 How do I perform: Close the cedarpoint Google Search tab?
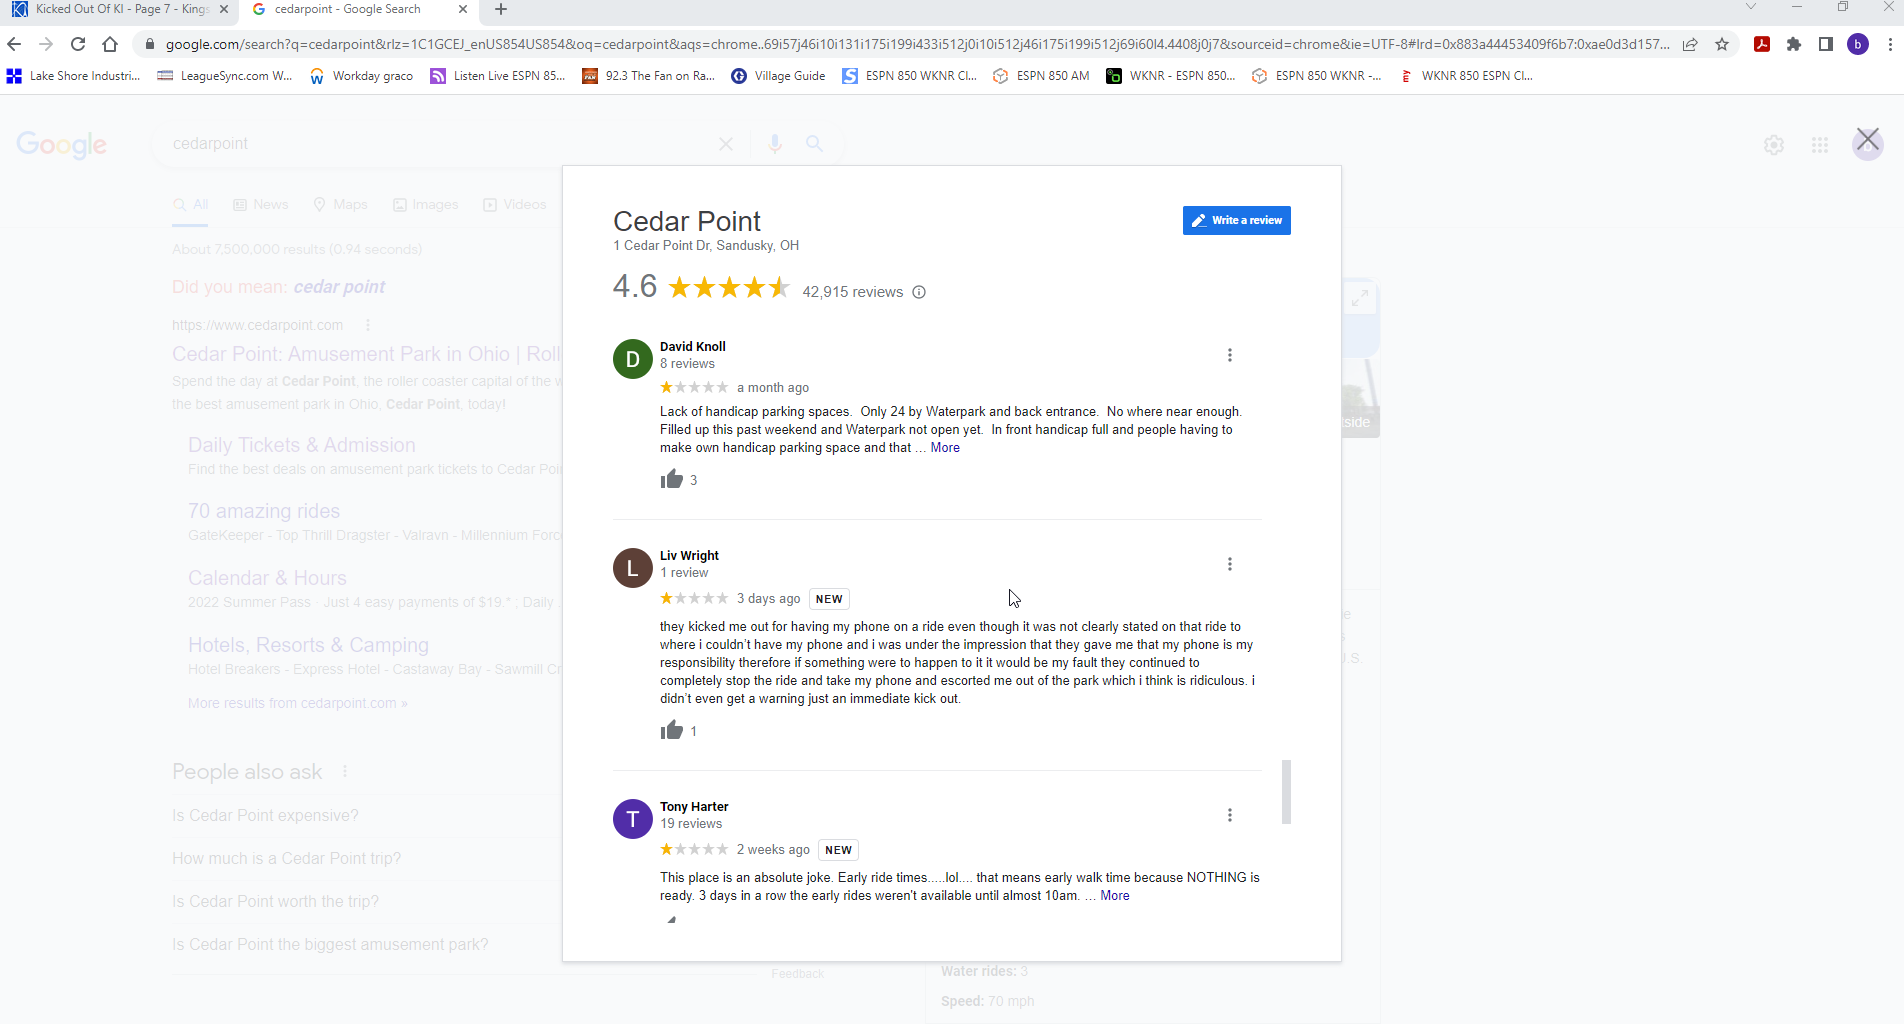[462, 9]
